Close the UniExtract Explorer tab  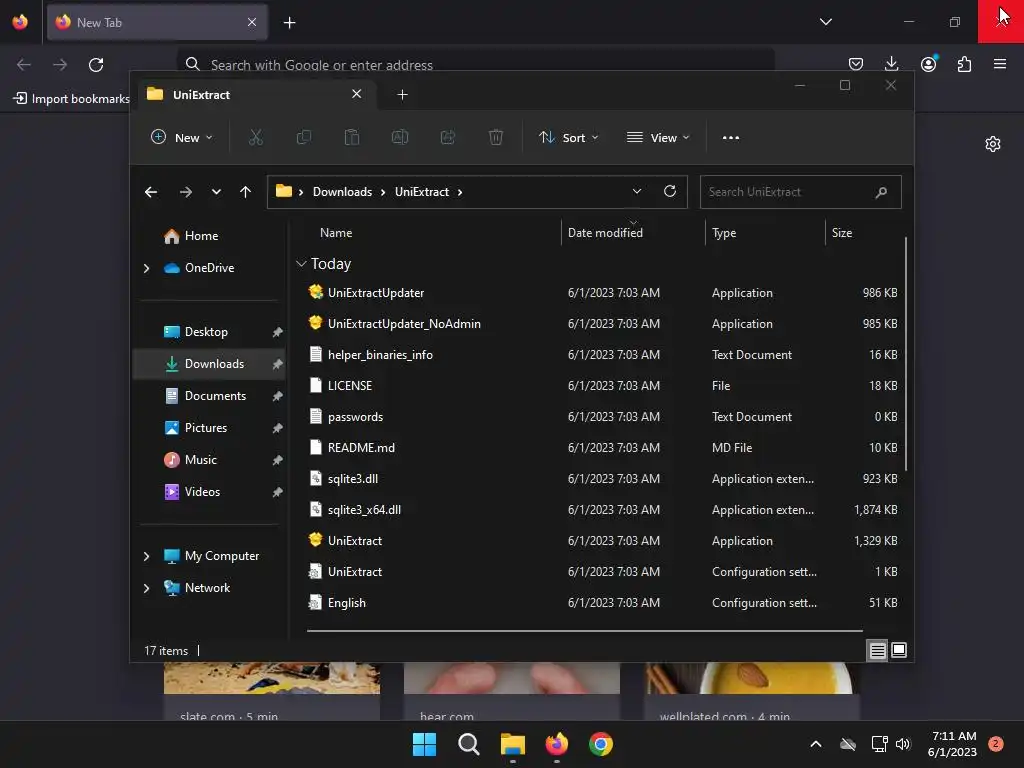(x=357, y=94)
